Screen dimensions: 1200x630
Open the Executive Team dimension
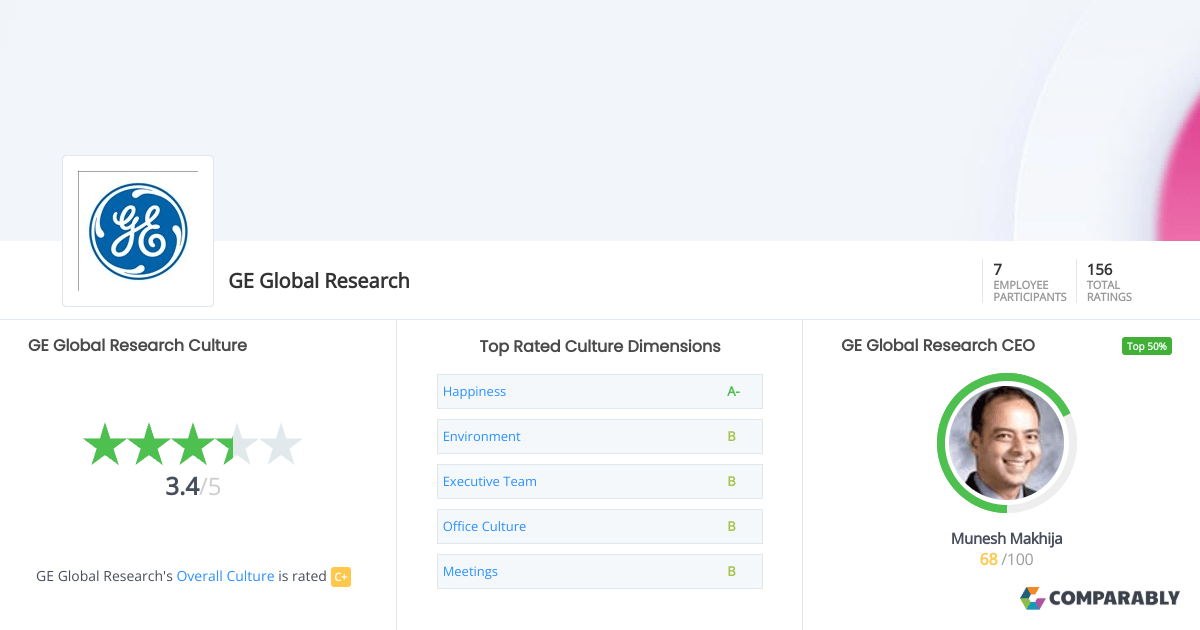click(x=600, y=482)
